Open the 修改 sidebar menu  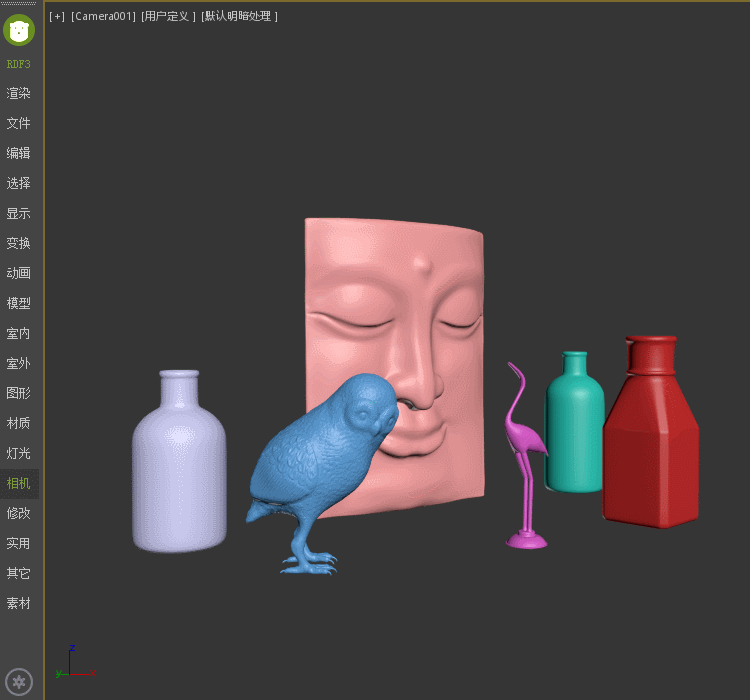click(19, 513)
